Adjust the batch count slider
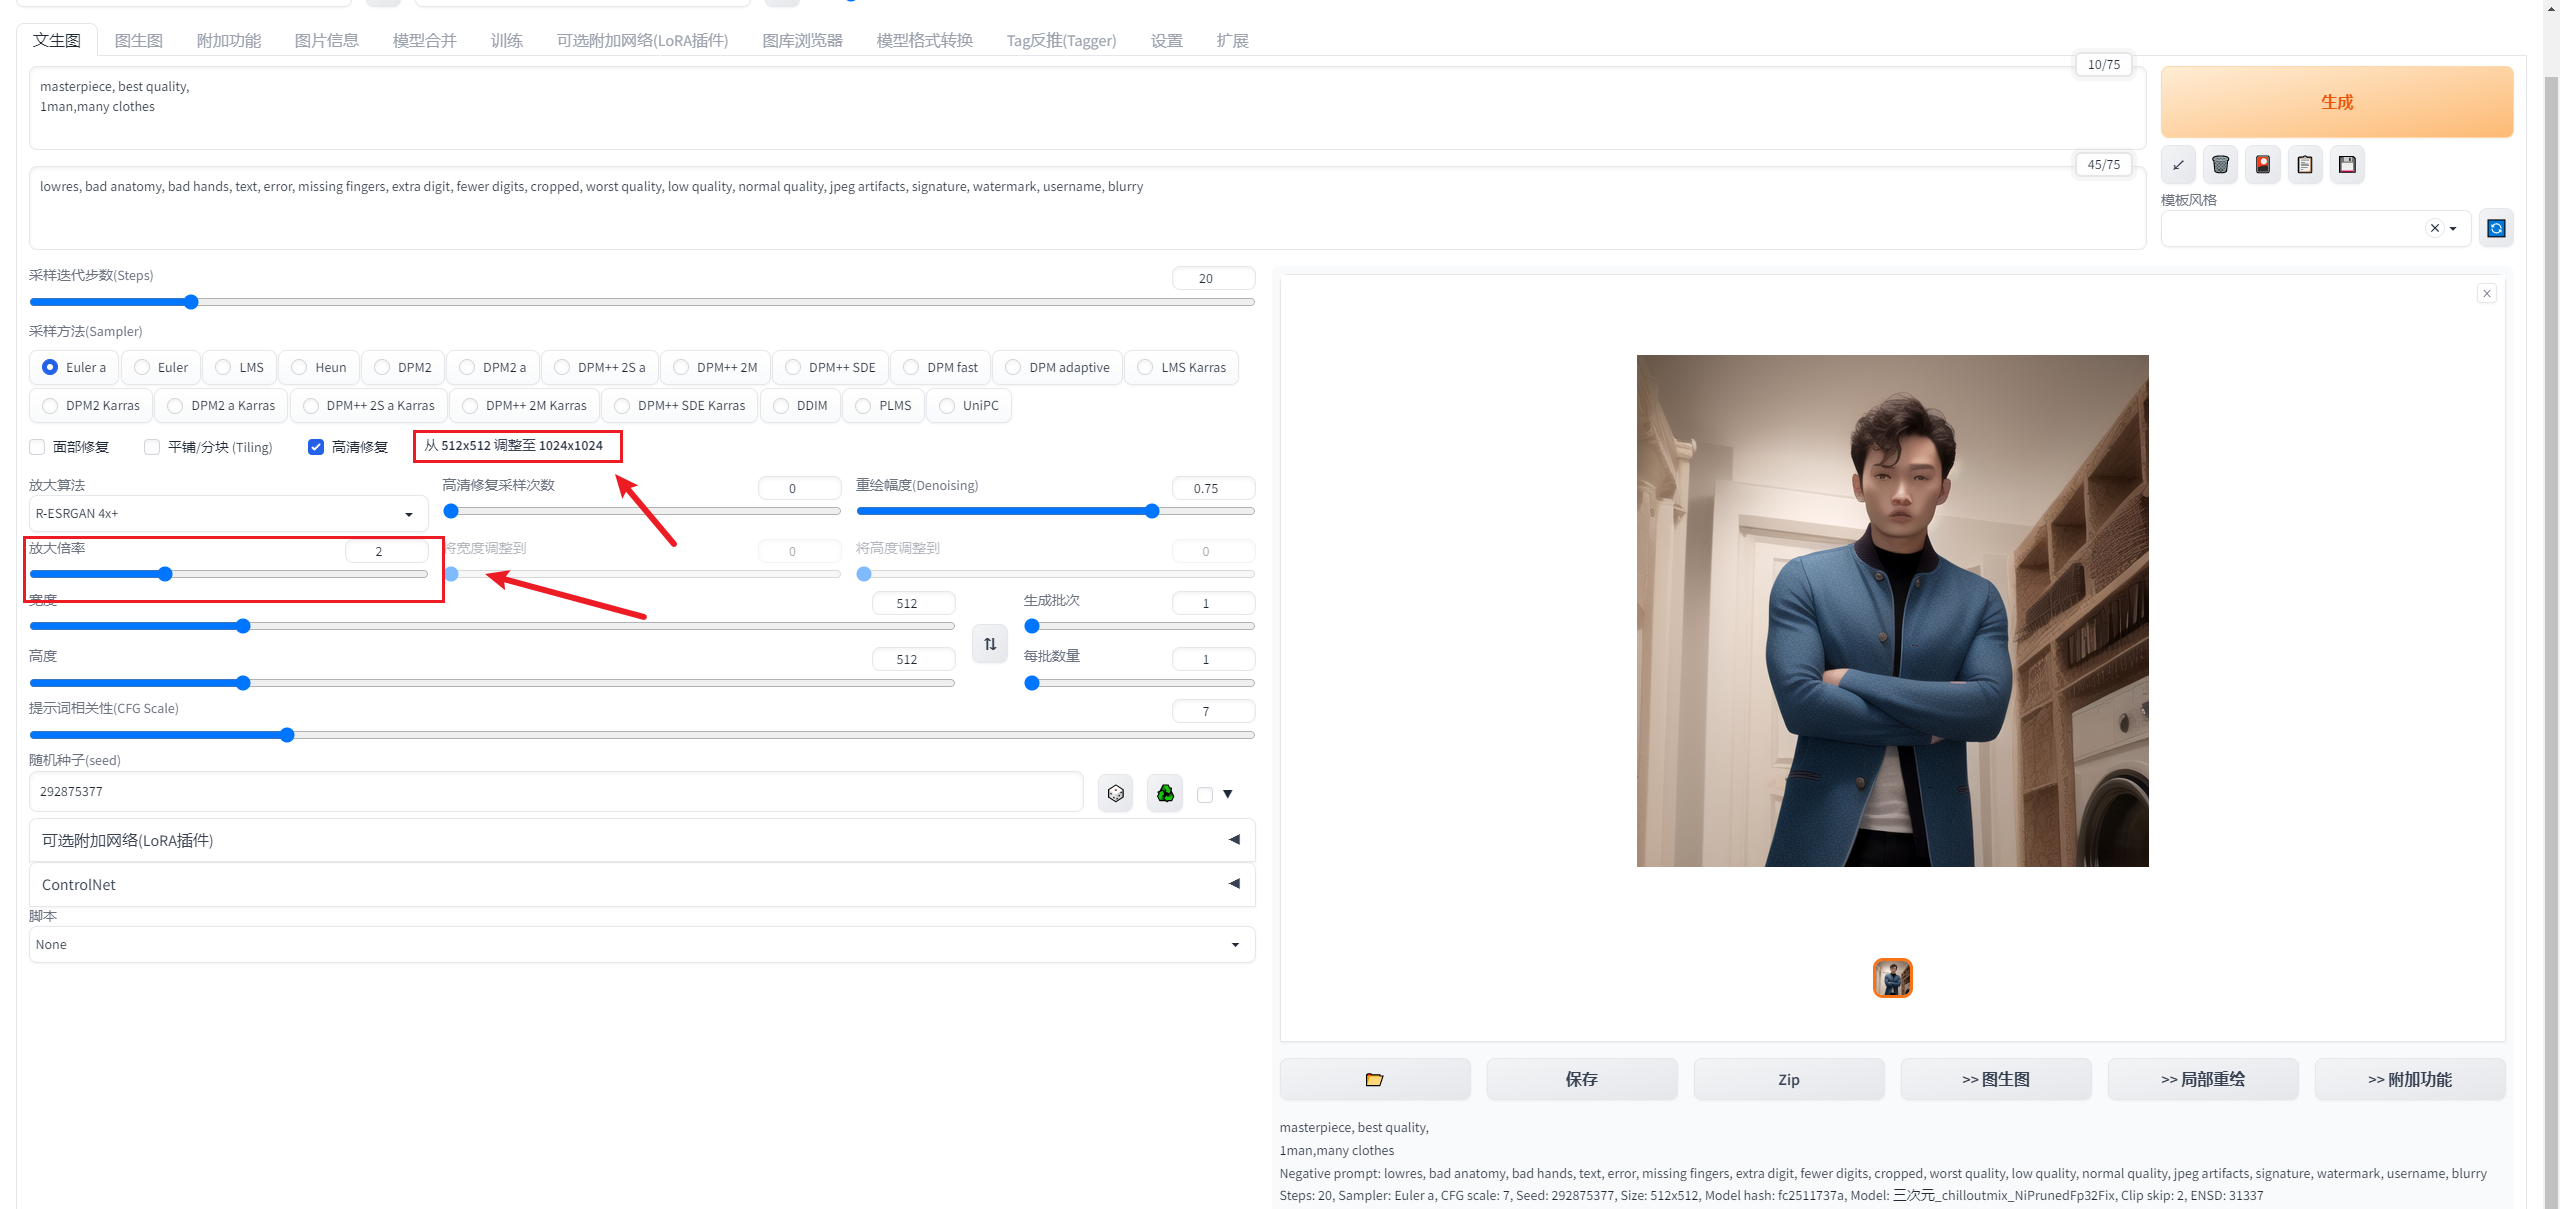 (x=1139, y=626)
